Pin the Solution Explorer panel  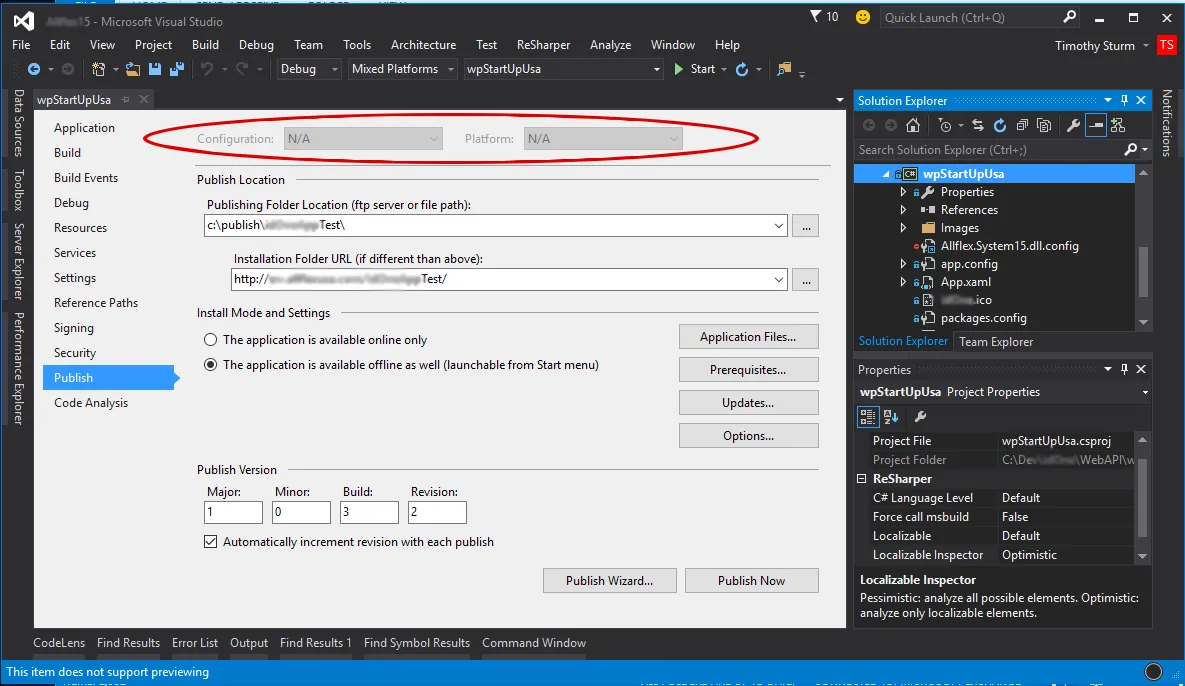(x=1125, y=100)
